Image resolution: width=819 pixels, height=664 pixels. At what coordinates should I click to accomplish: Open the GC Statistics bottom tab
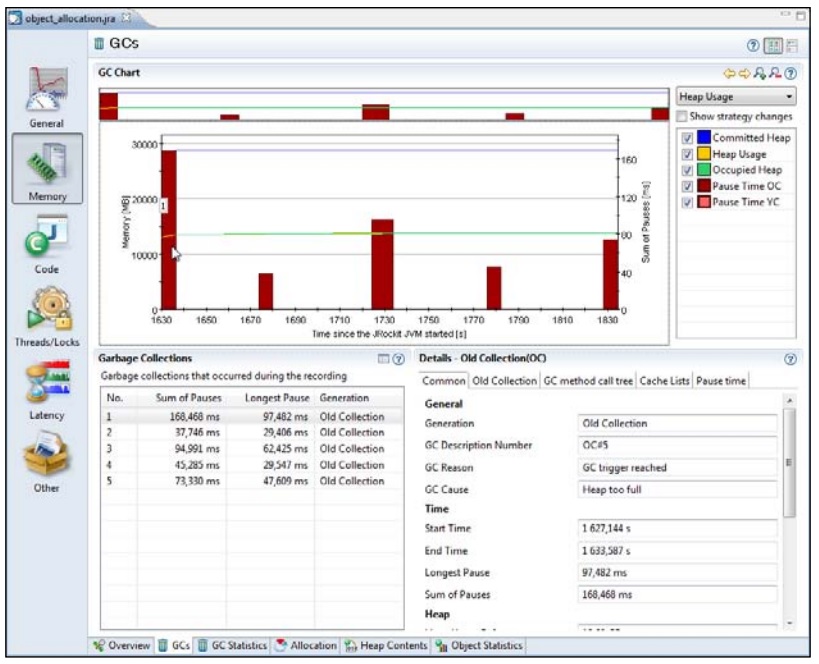[x=231, y=646]
